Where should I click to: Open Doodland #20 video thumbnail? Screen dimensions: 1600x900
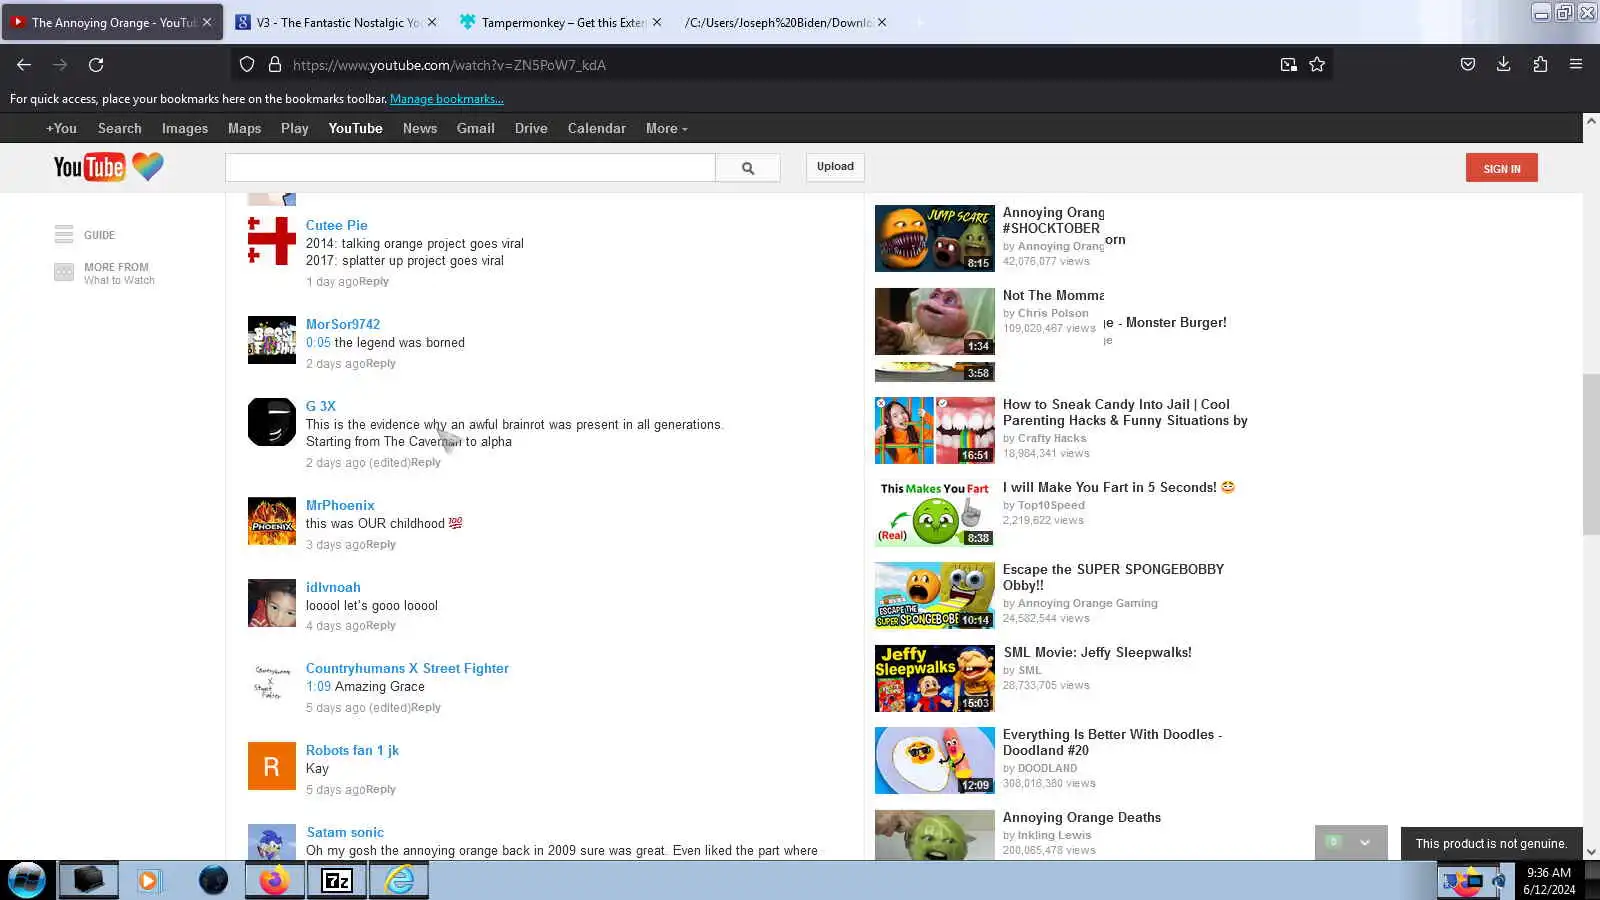[935, 760]
